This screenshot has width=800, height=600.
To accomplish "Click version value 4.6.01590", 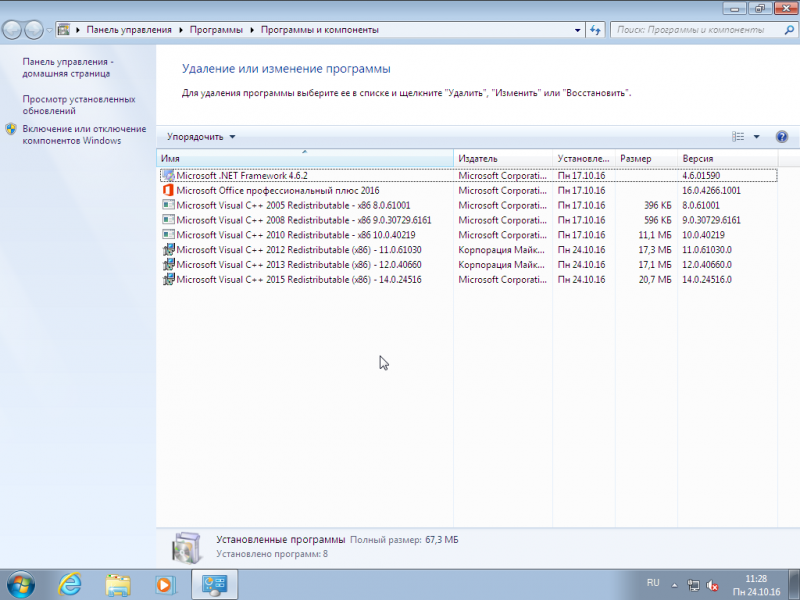I will pyautogui.click(x=701, y=176).
